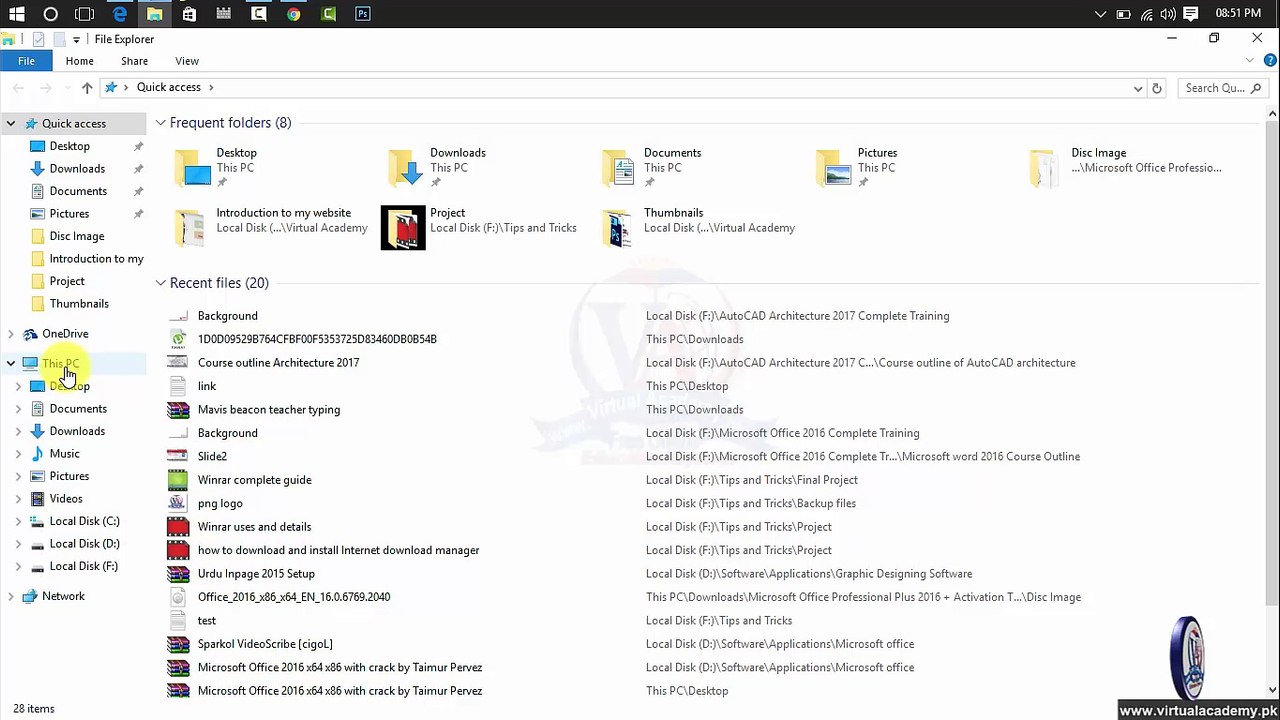Select the Slide2 file

(212, 457)
